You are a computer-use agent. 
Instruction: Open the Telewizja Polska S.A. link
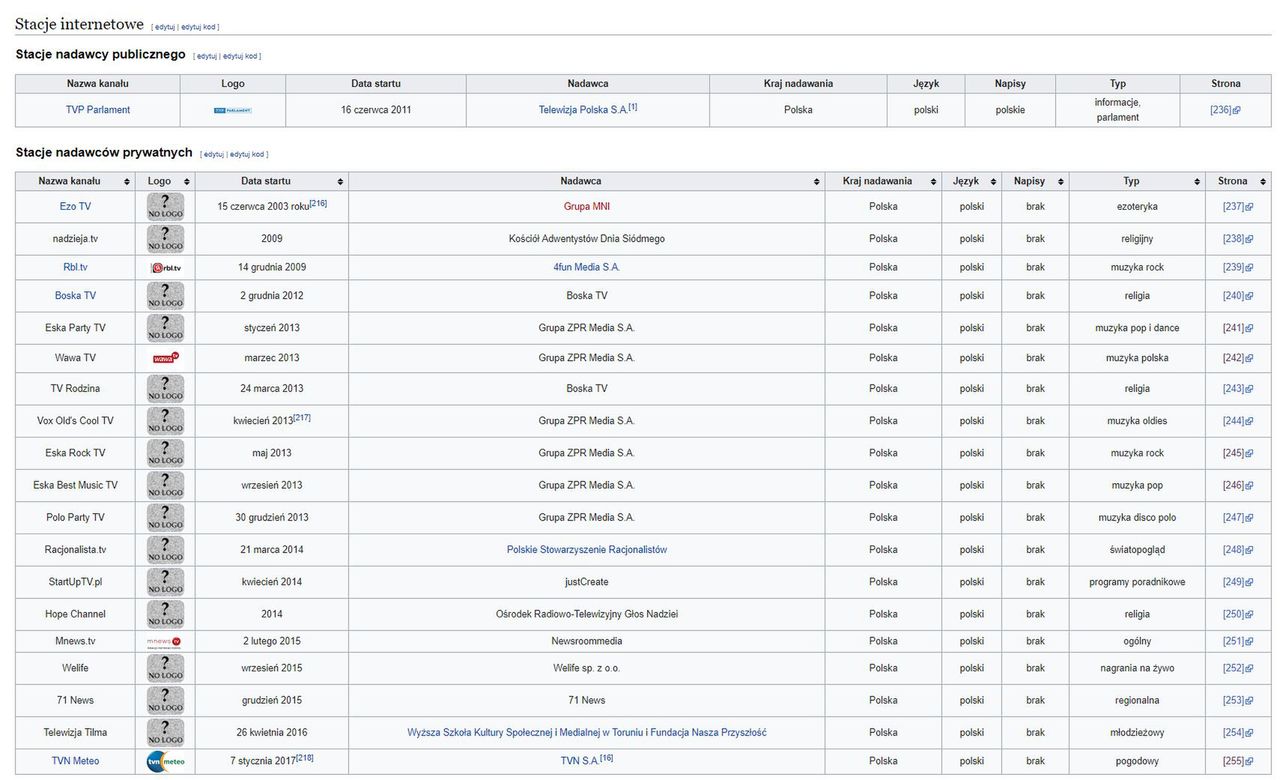click(x=583, y=110)
